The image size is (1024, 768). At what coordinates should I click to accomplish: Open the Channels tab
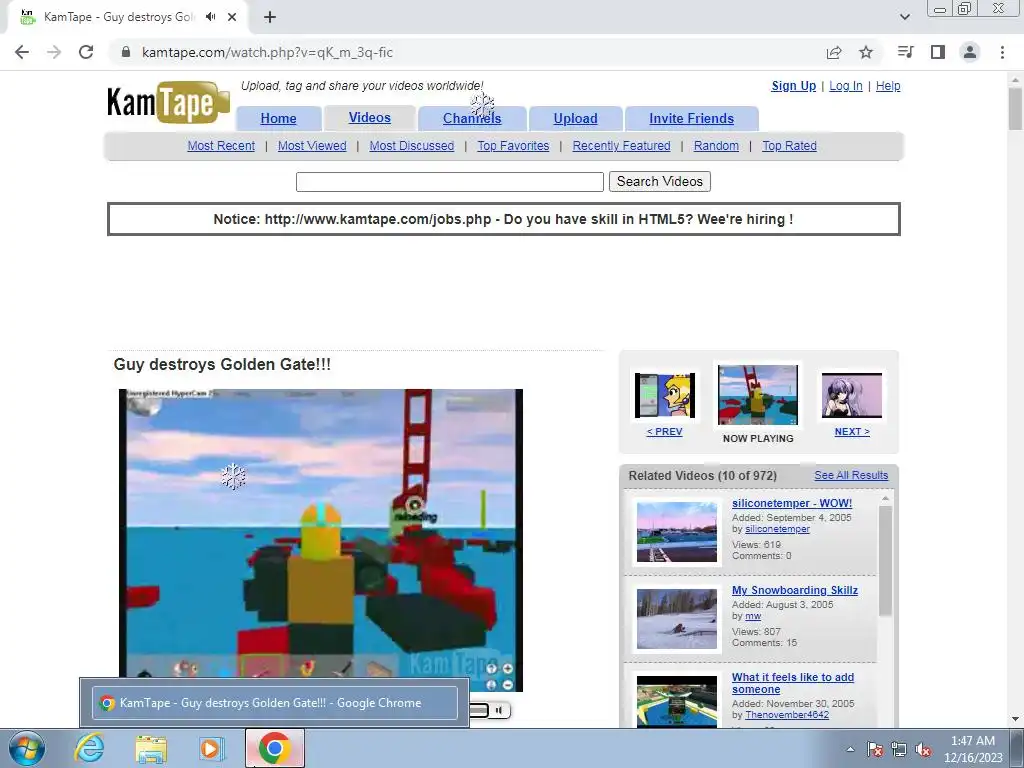click(x=472, y=118)
